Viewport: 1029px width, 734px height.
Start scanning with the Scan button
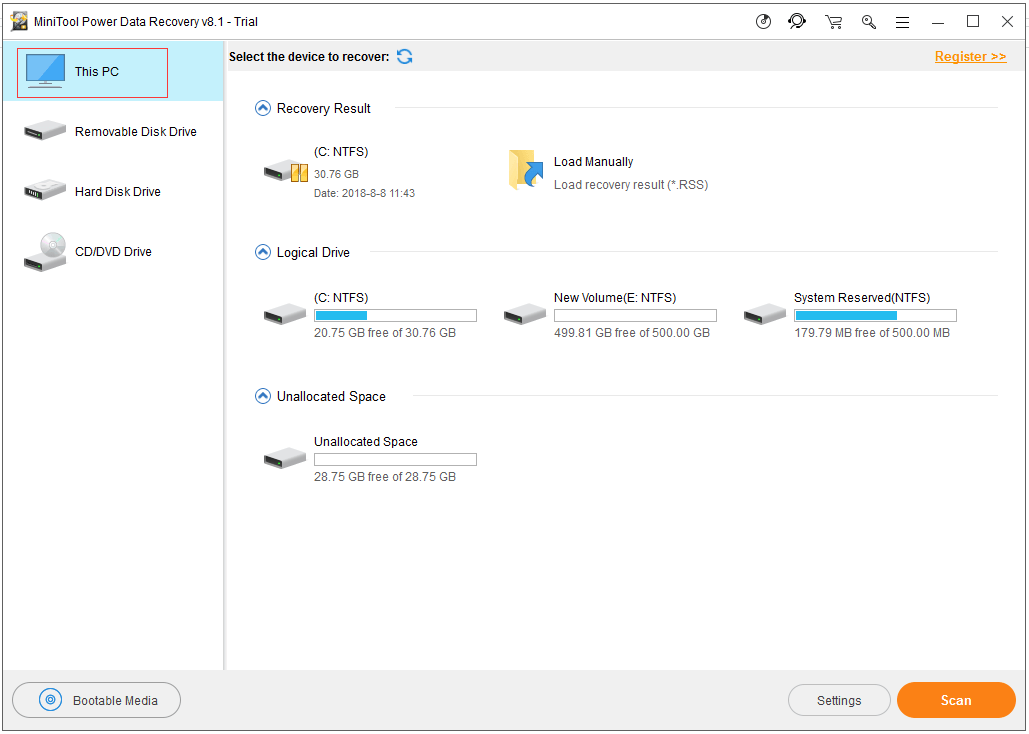coord(955,700)
